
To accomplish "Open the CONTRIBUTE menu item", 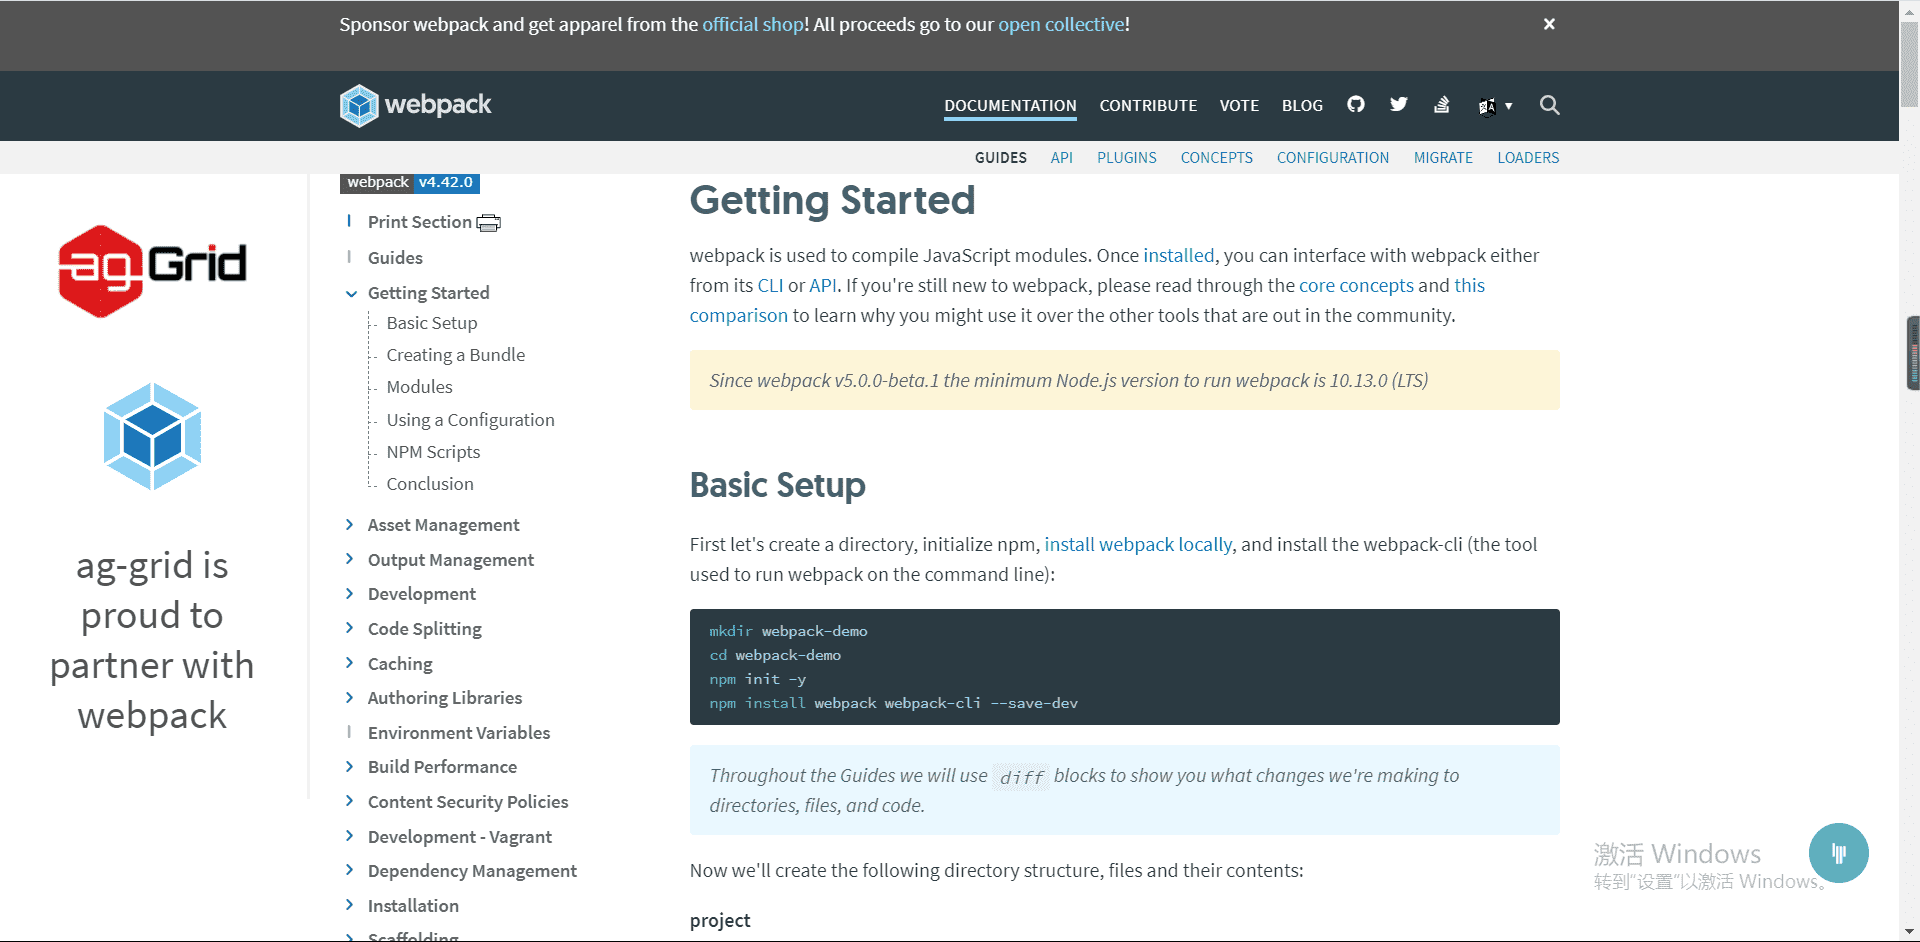I will tap(1148, 105).
